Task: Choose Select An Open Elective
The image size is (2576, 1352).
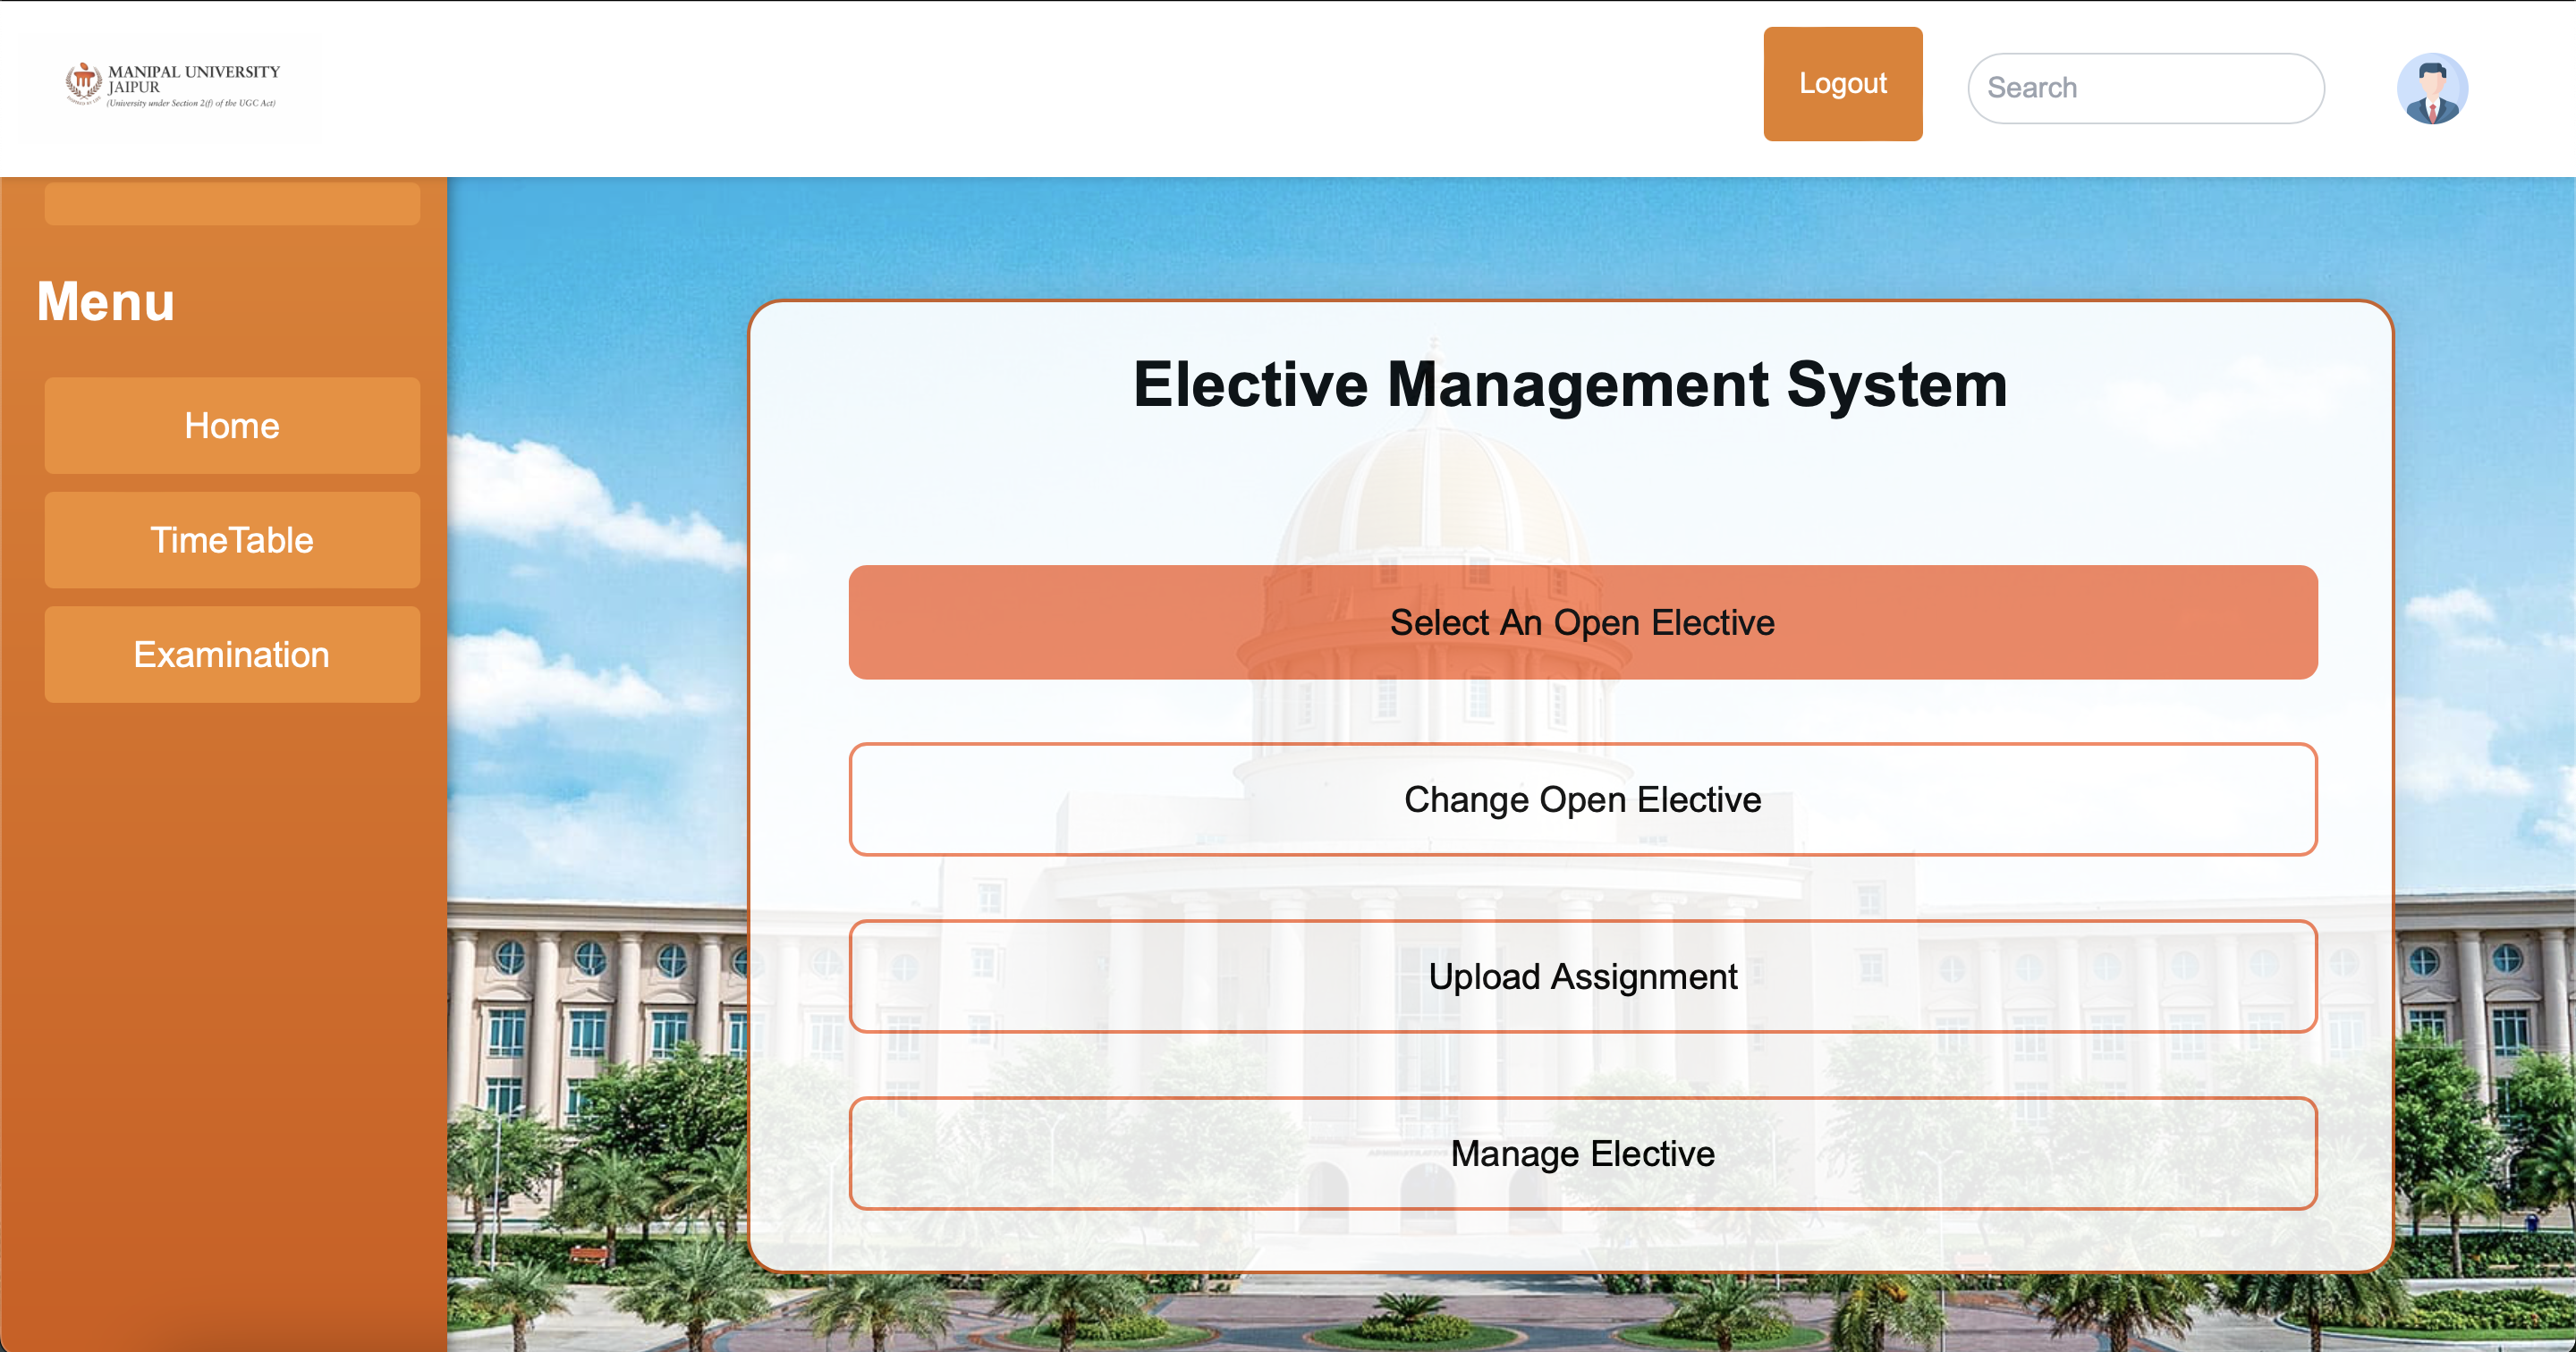Action: [x=1582, y=622]
